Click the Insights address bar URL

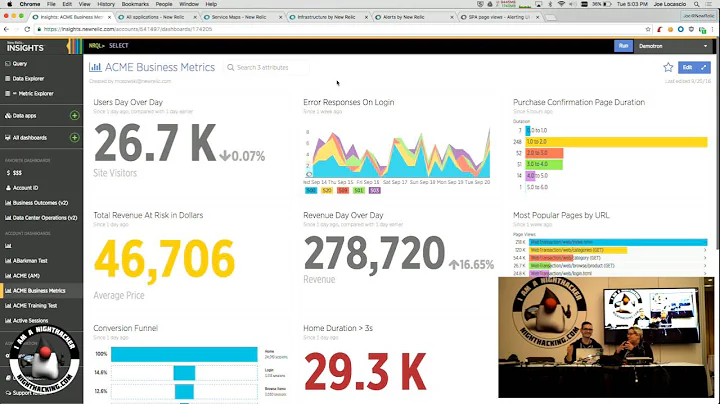coord(128,29)
